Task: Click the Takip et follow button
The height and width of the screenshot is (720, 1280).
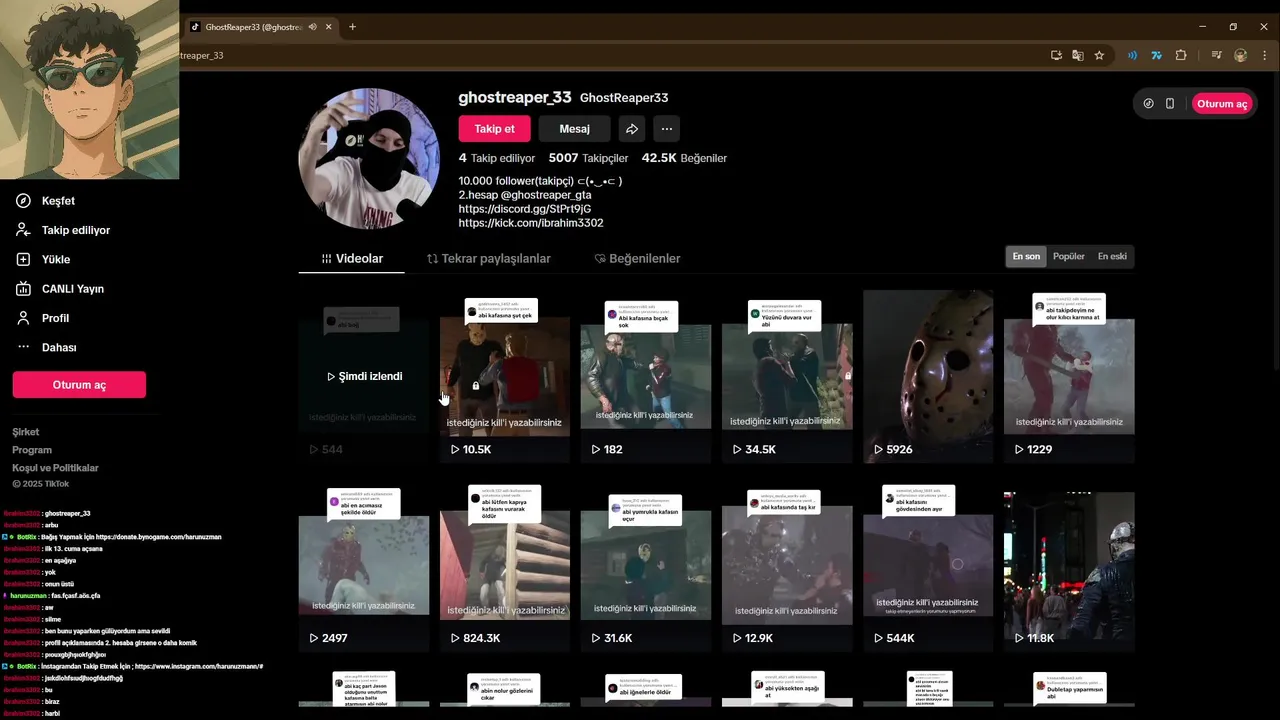Action: 495,129
